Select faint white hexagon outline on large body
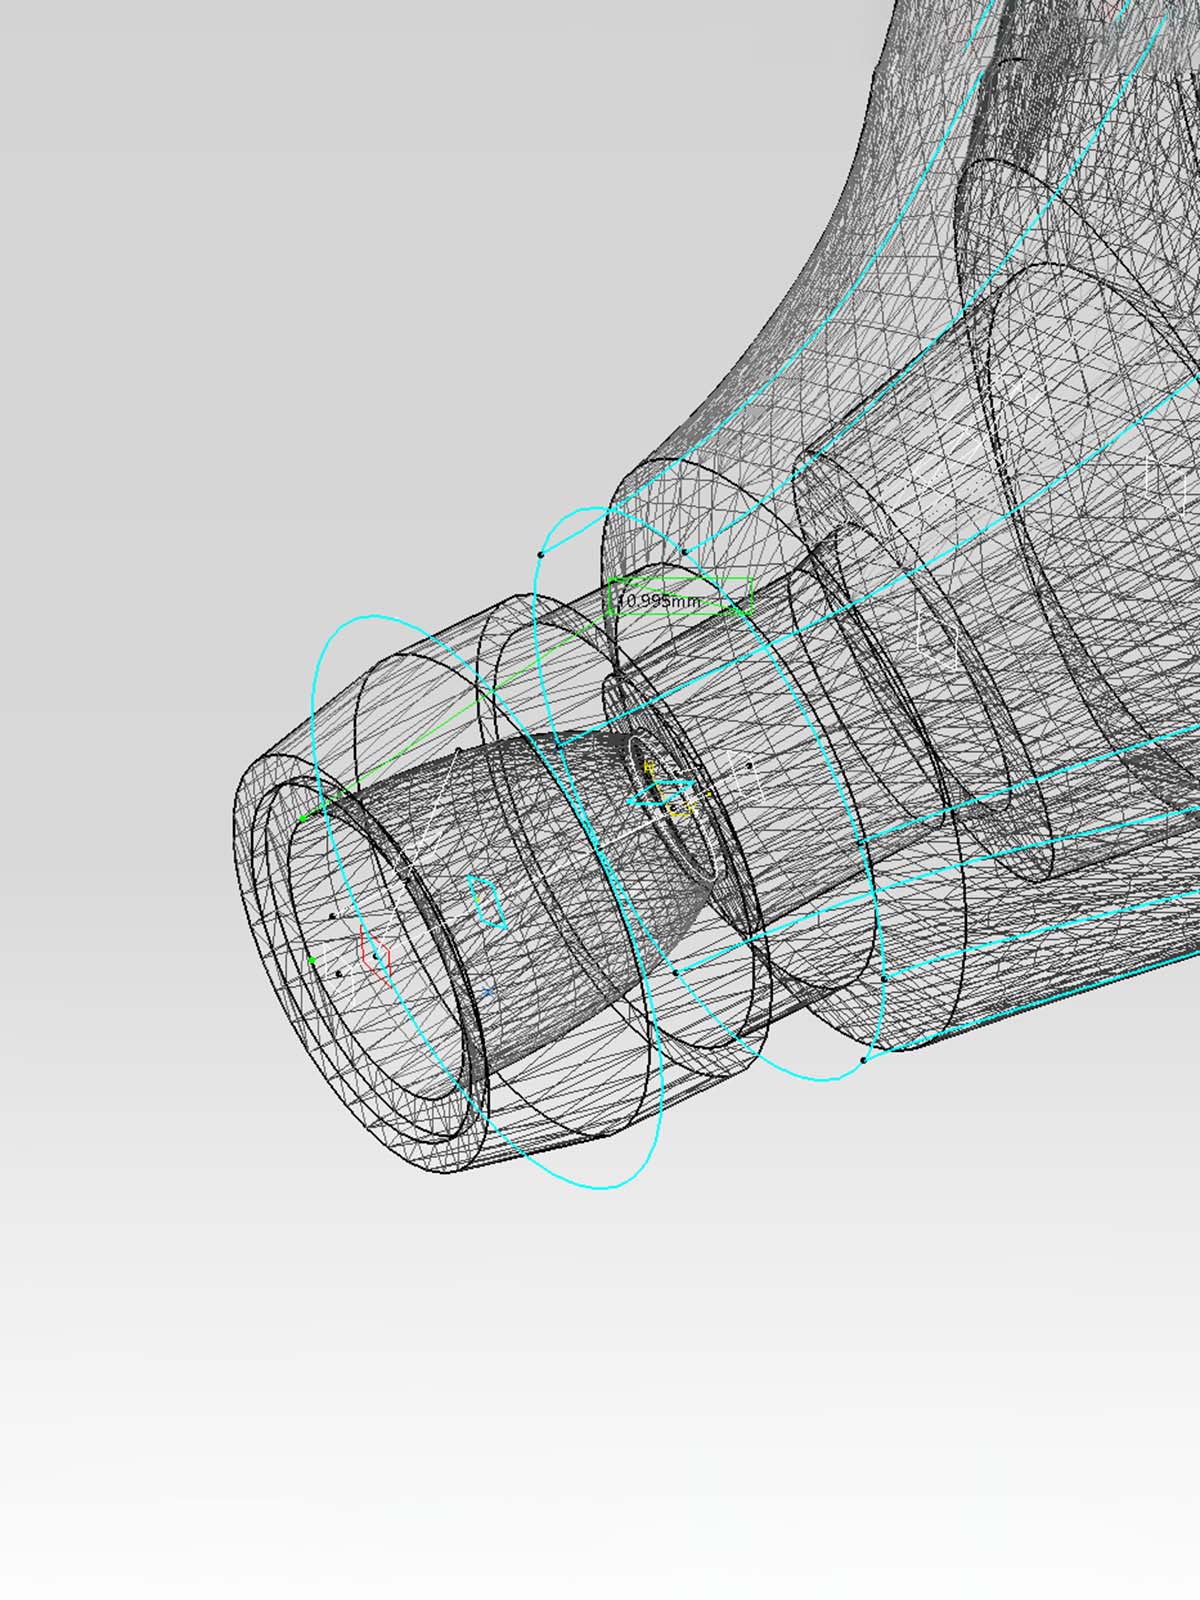This screenshot has height=1600, width=1200. pos(938,638)
